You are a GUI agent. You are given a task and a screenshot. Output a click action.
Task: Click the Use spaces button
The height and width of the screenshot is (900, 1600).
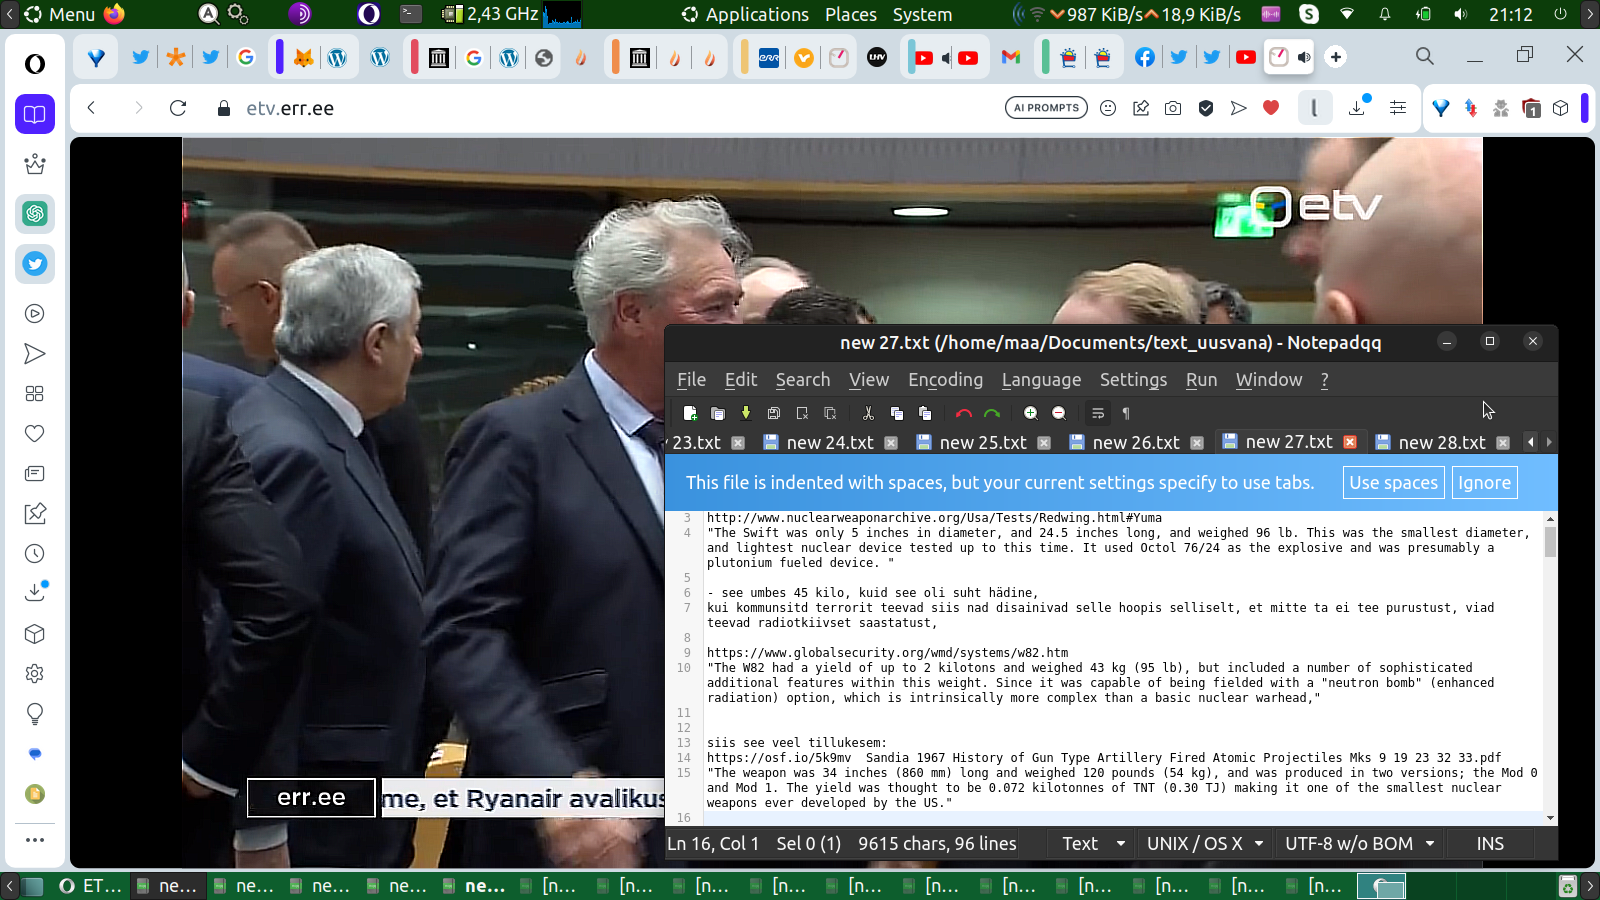[x=1393, y=483]
